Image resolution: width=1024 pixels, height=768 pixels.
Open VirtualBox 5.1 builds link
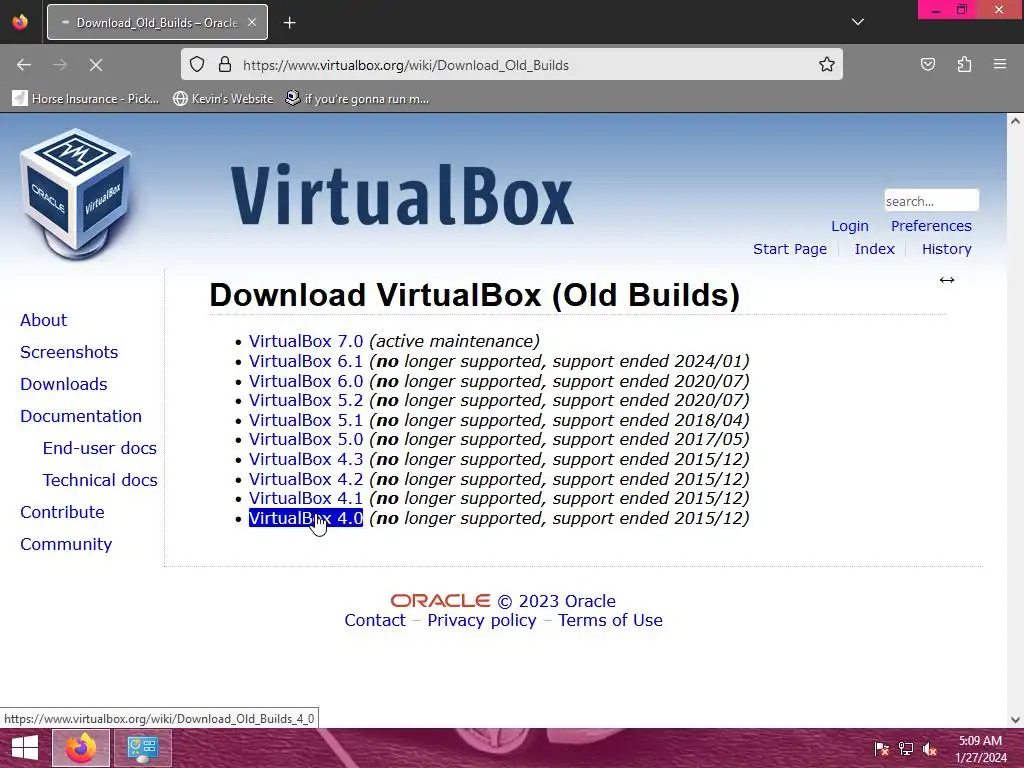pyautogui.click(x=306, y=420)
